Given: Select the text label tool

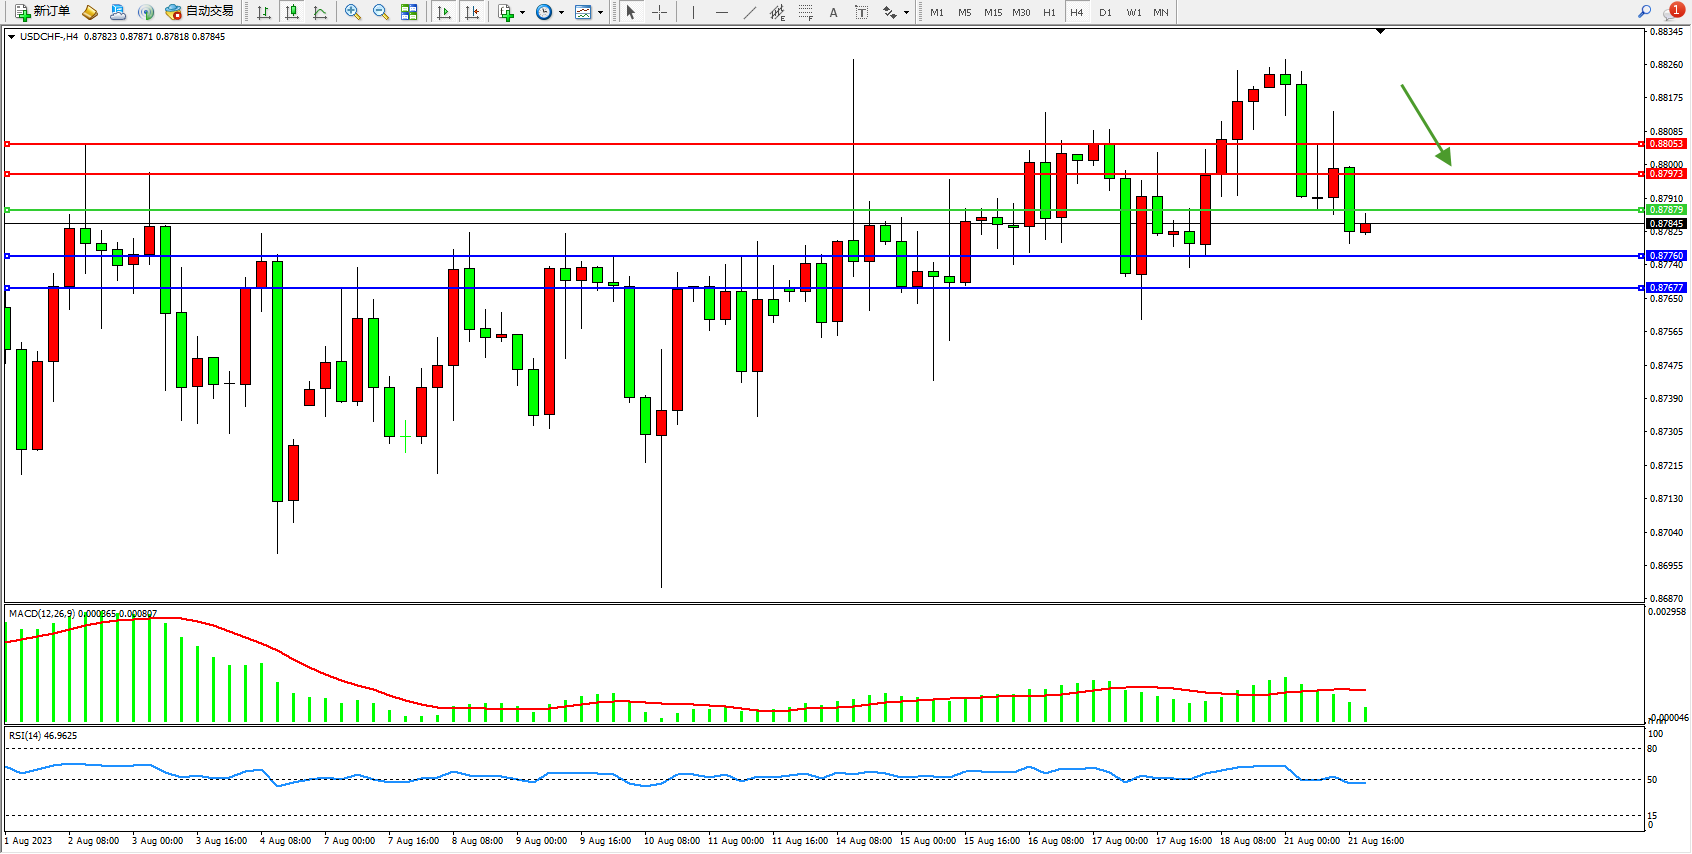Looking at the screenshot, I should pyautogui.click(x=861, y=12).
